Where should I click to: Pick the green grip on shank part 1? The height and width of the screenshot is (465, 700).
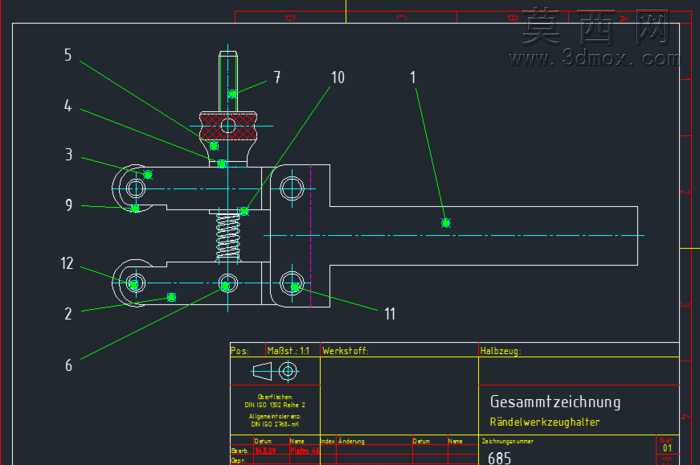(446, 223)
